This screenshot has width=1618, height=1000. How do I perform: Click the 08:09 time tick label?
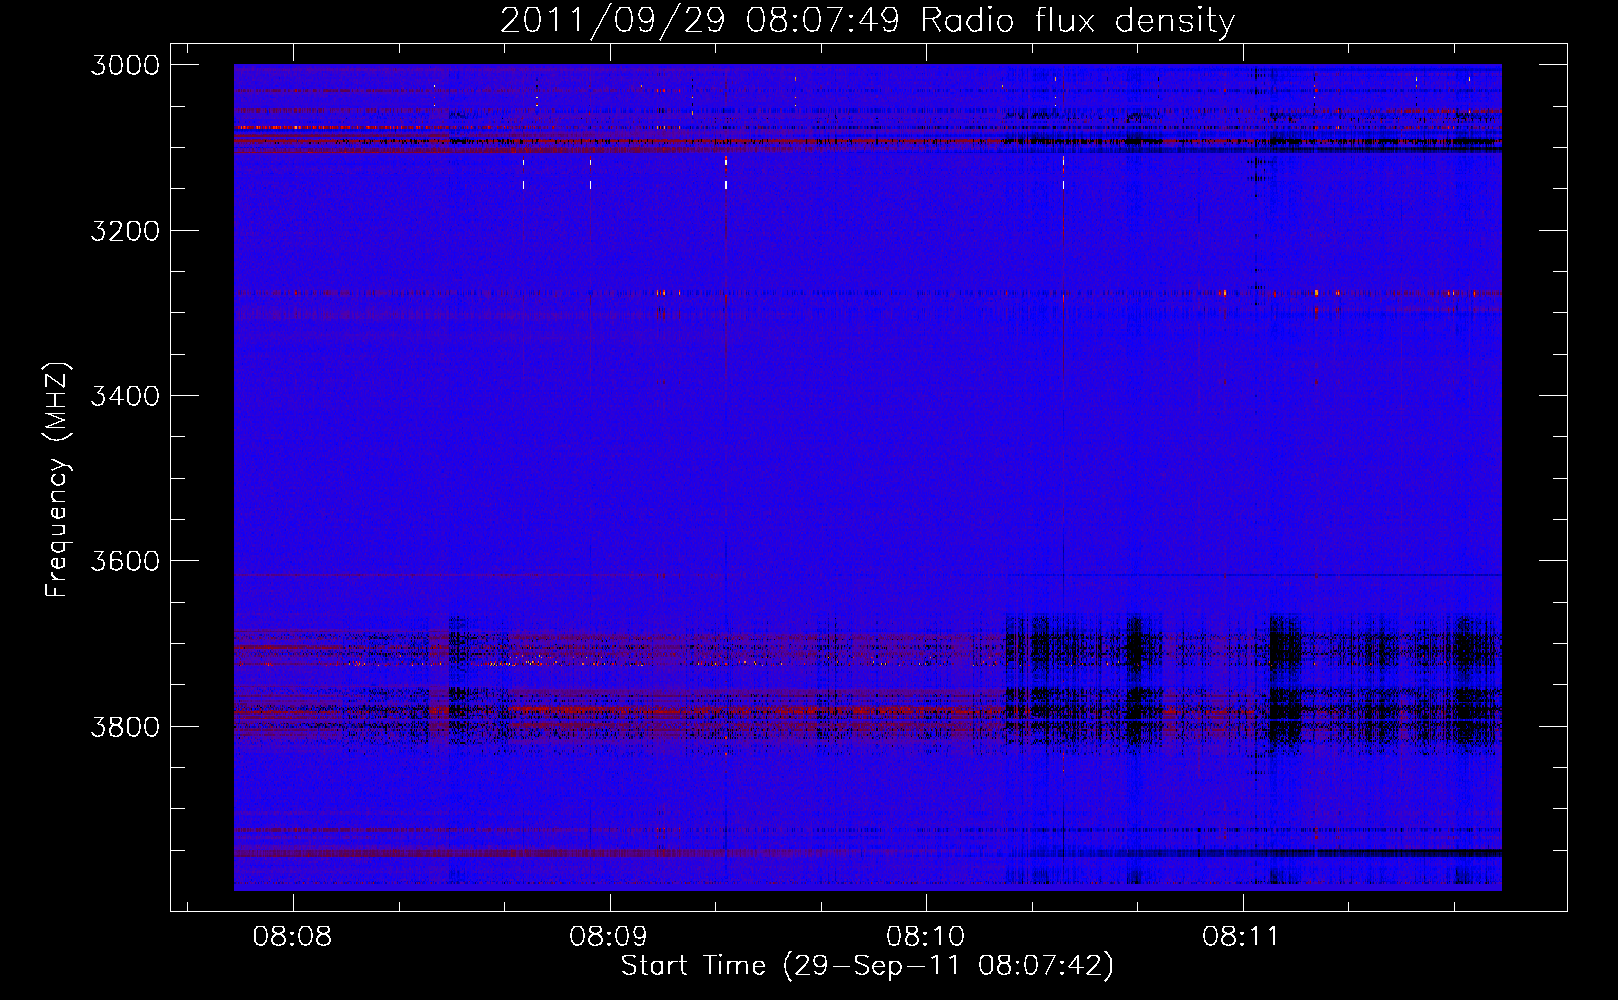click(x=608, y=936)
